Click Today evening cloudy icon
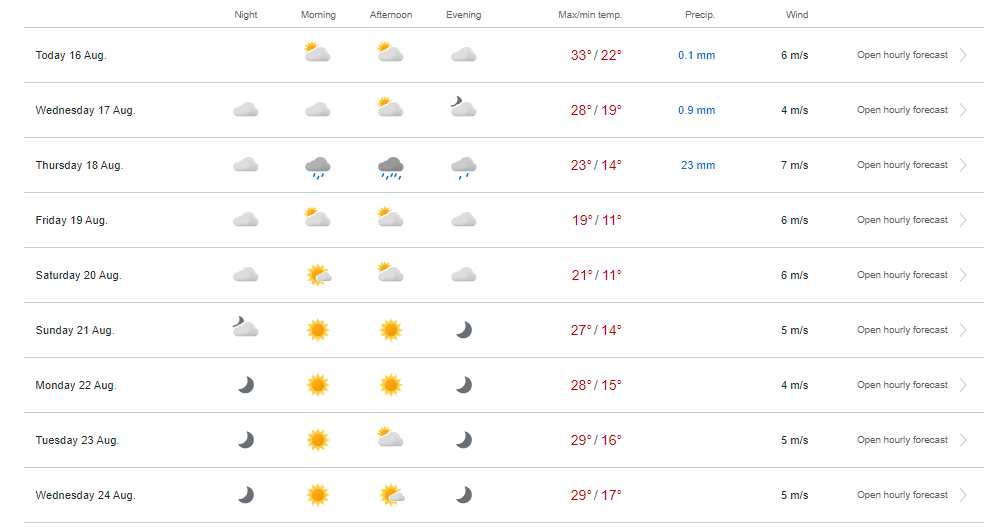This screenshot has height=531, width=1001. [x=463, y=55]
